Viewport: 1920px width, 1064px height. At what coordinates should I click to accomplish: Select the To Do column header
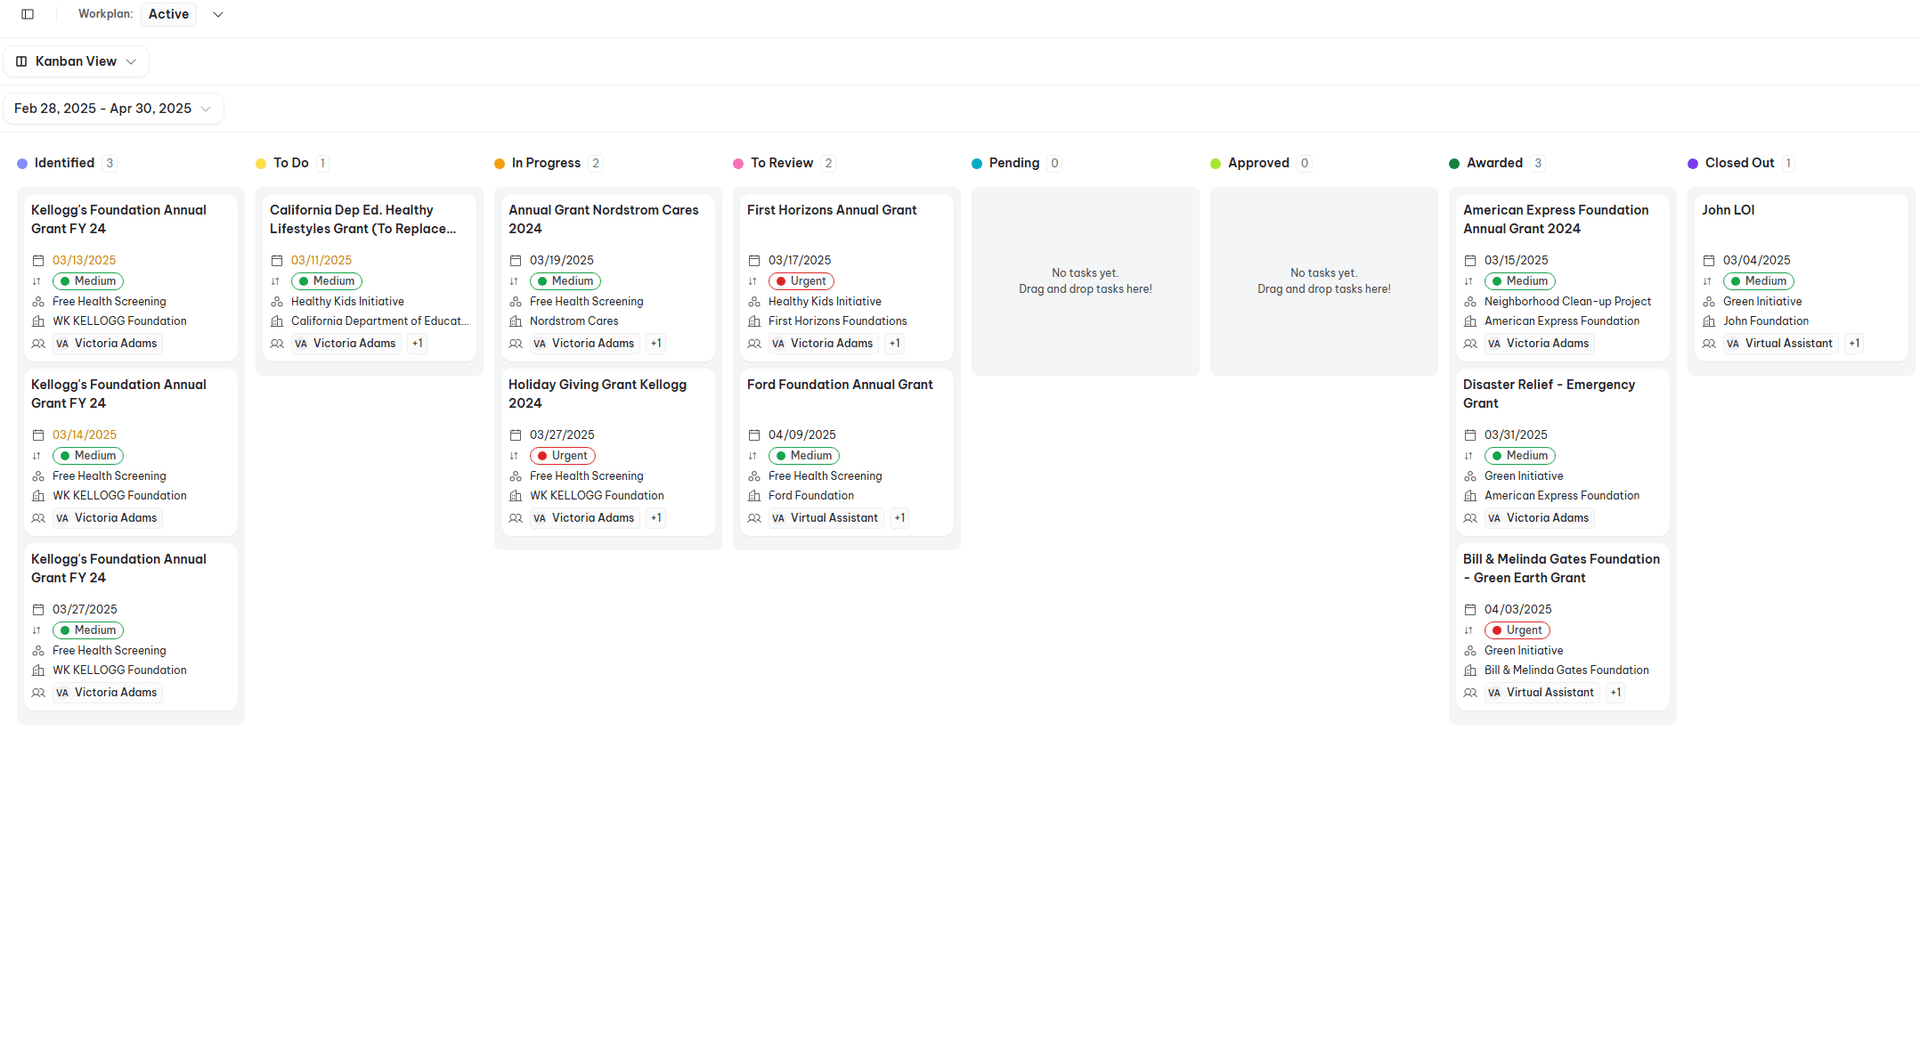(x=291, y=163)
